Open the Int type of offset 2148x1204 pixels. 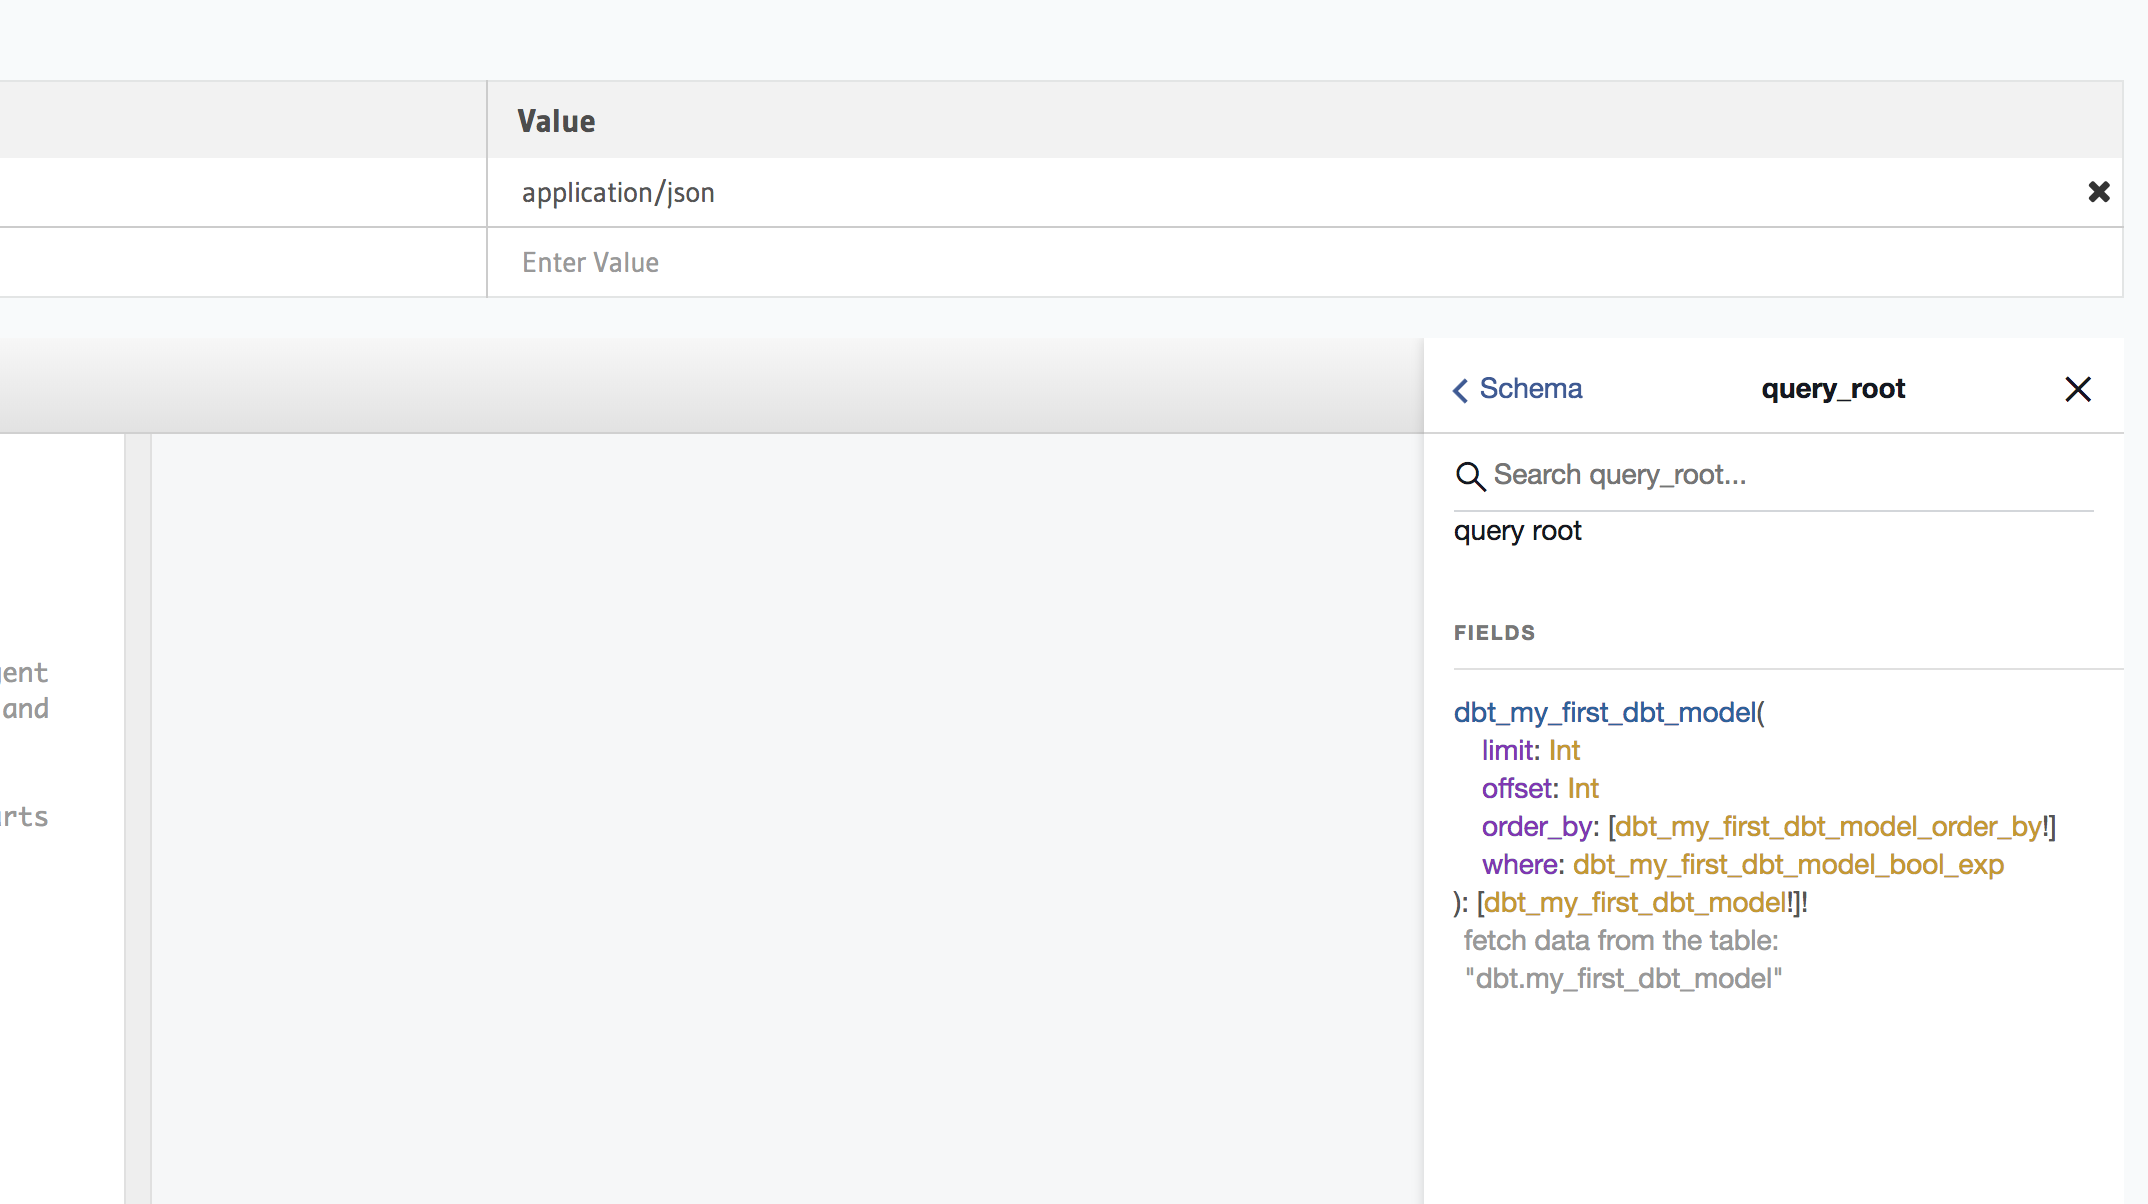coord(1583,788)
